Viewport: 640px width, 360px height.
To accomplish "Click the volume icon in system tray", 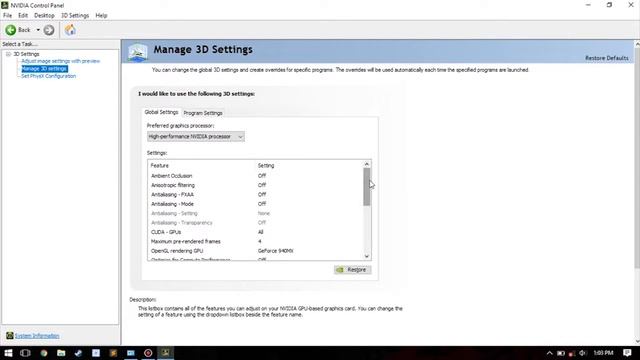I will [582, 353].
